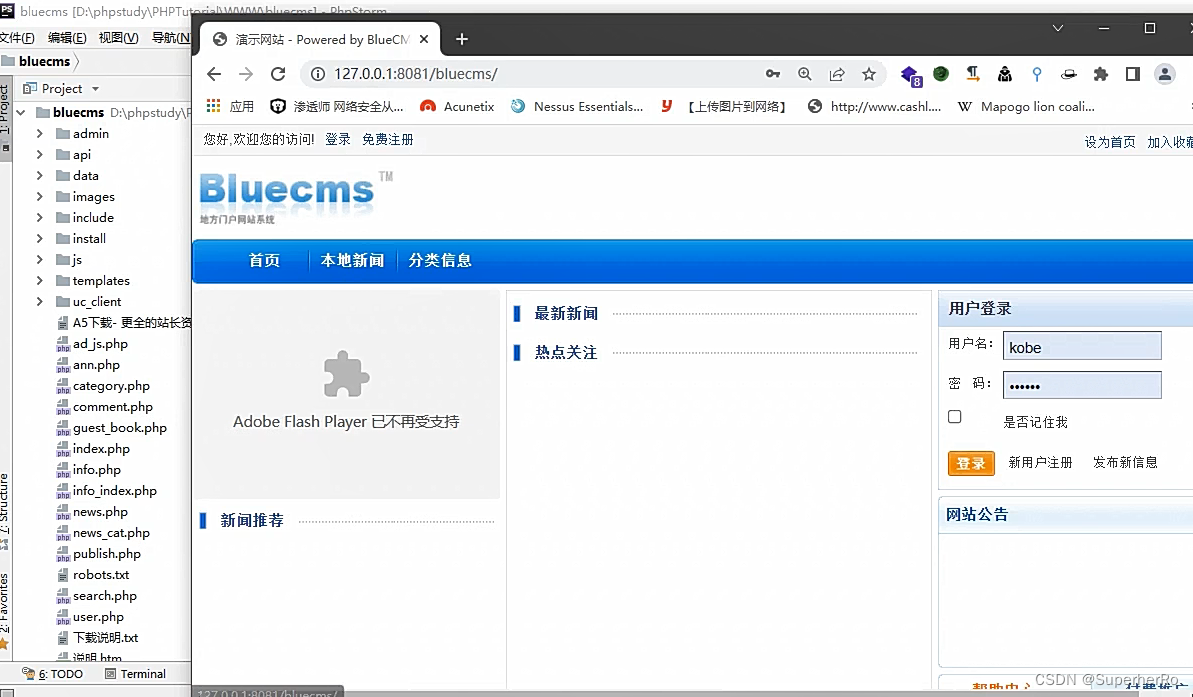Bookmark this page with the star icon
Viewport: 1193px width, 697px height.
pos(869,74)
